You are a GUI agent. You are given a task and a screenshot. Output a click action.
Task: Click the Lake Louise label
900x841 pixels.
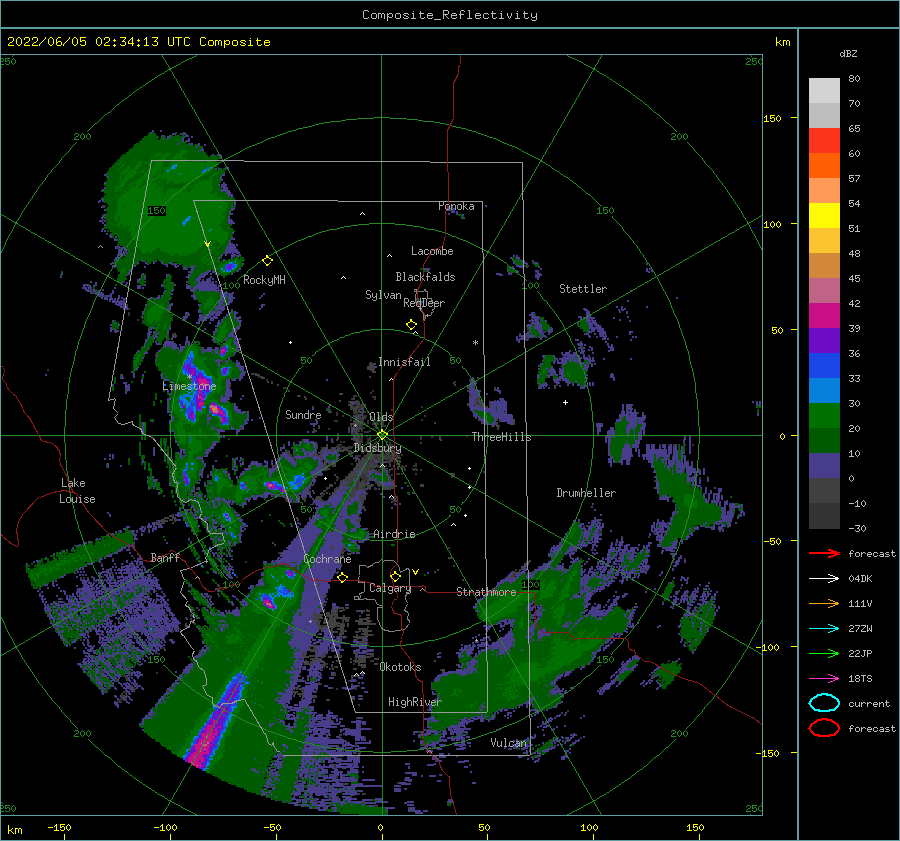77,491
